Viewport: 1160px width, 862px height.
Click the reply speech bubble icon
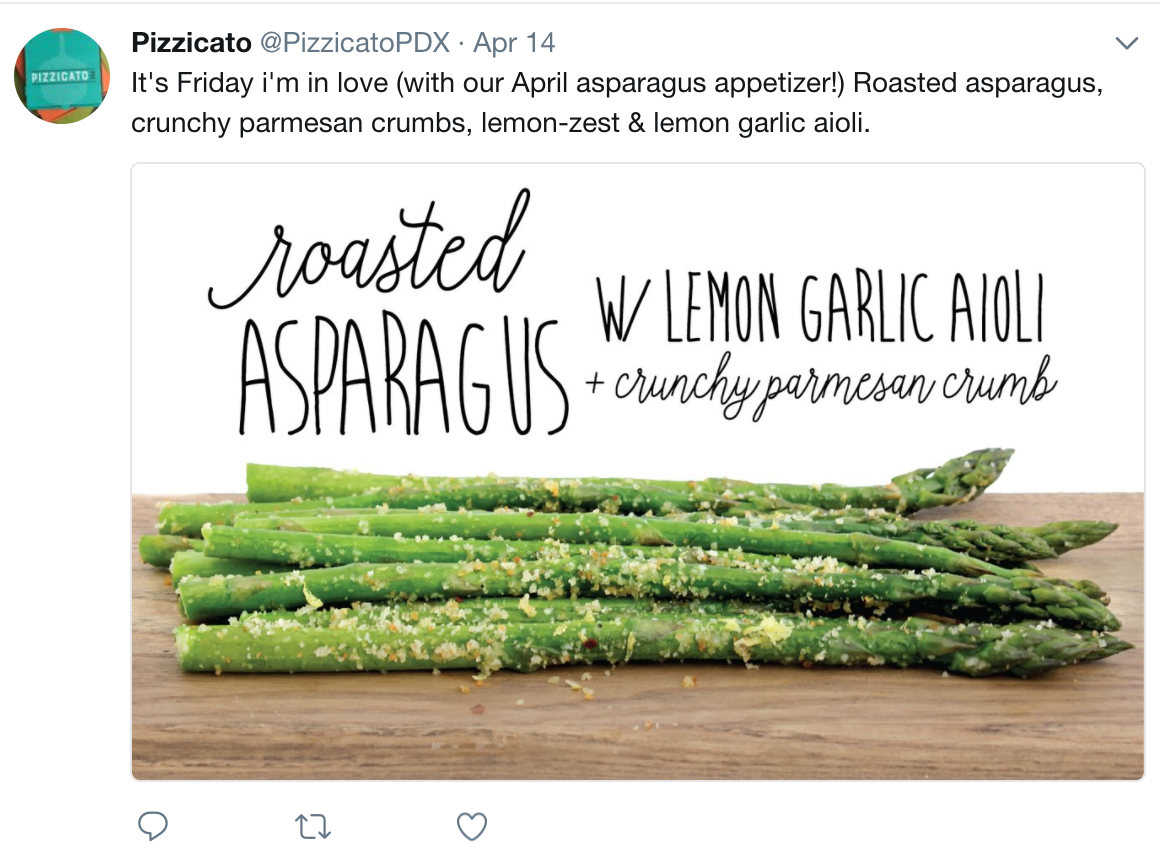click(153, 826)
